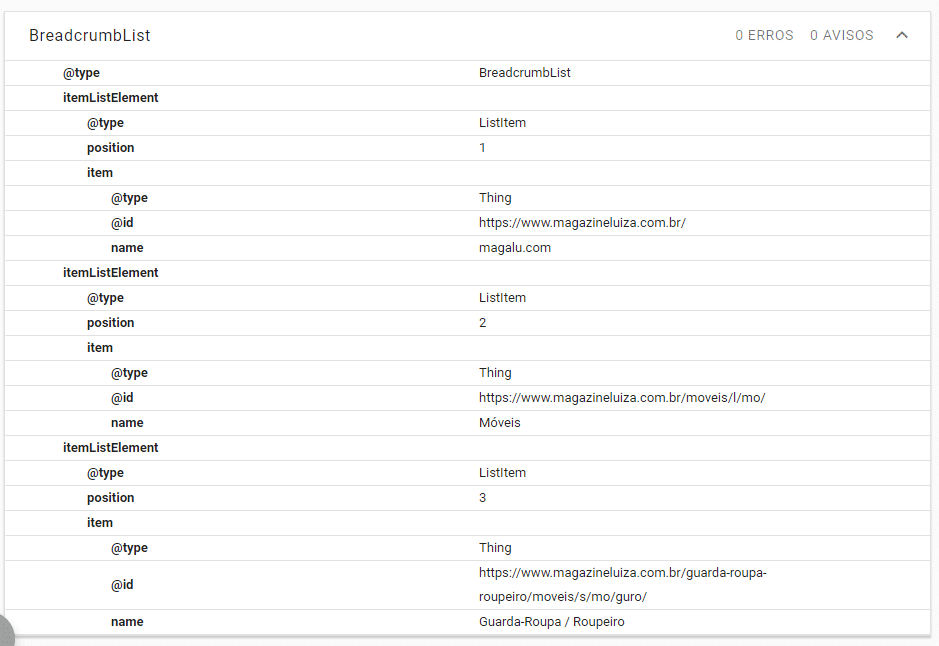Open the magazineluiza.com.br homepage URL
The width and height of the screenshot is (939, 646).
click(582, 223)
